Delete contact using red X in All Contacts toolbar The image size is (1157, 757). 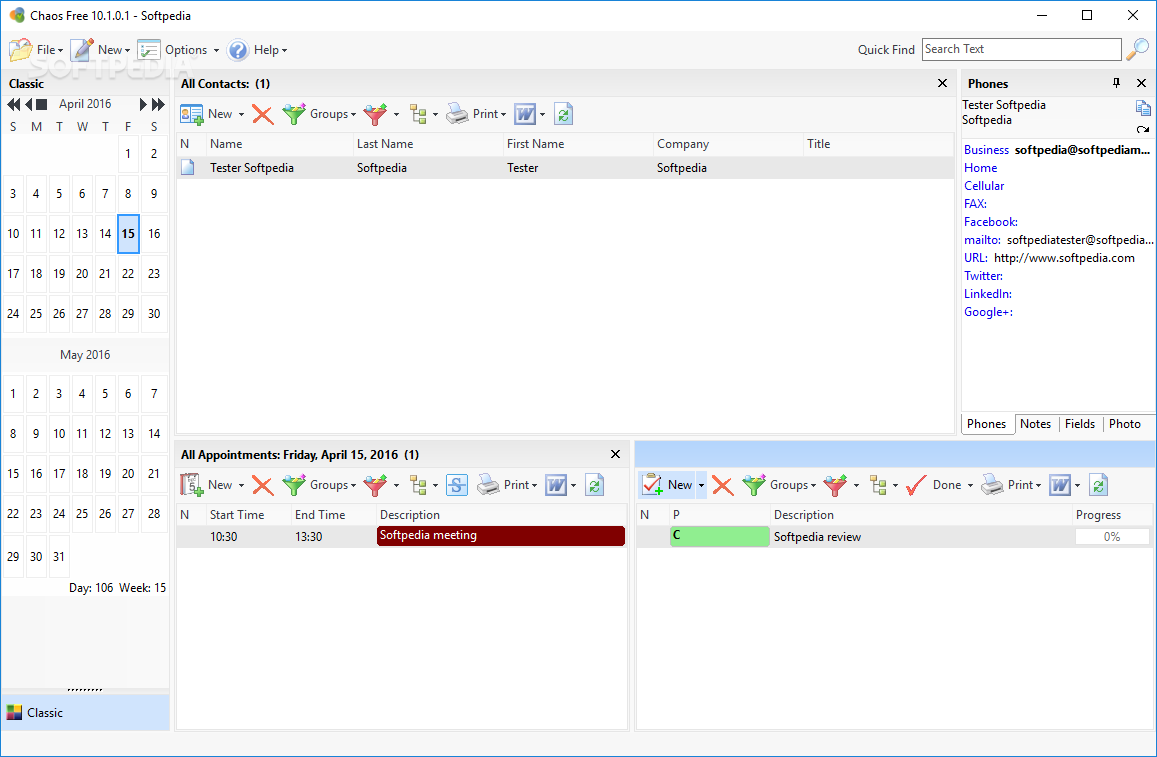pyautogui.click(x=262, y=114)
